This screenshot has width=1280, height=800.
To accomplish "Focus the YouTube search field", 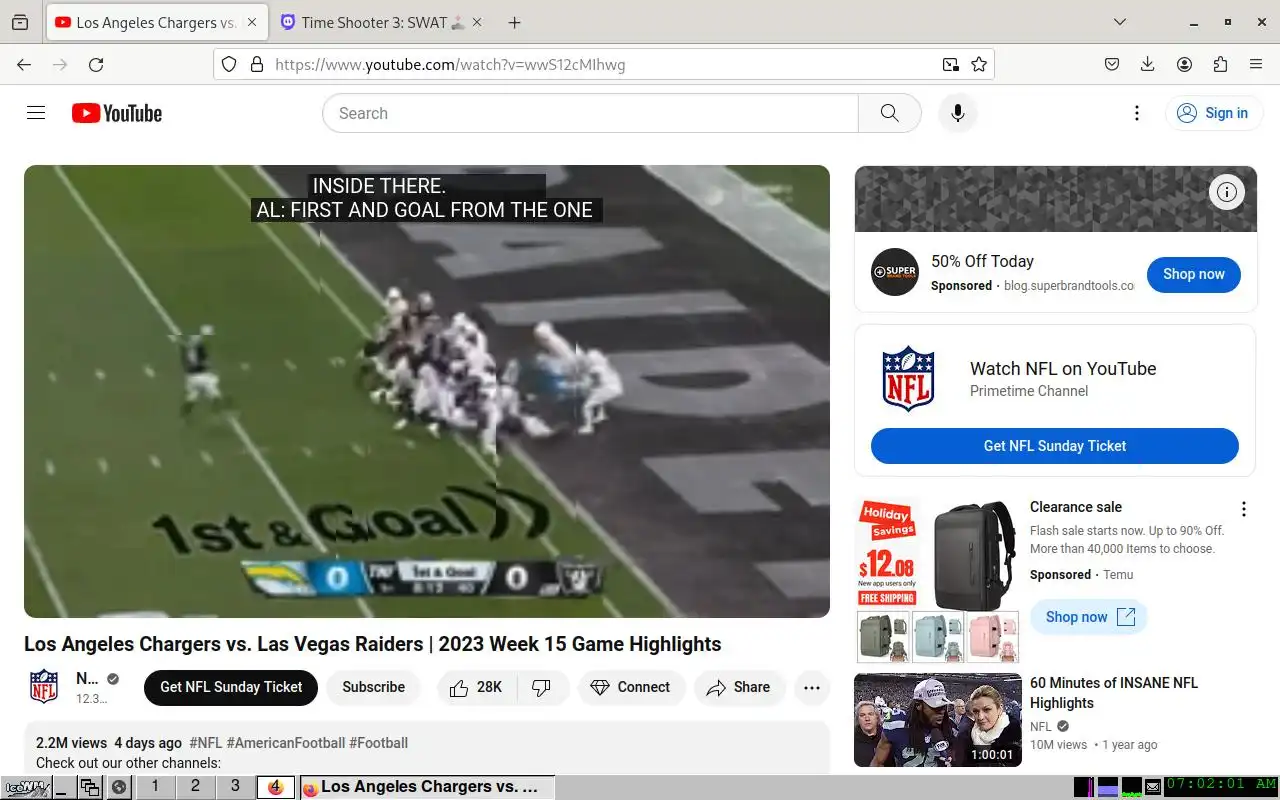I will click(x=590, y=113).
